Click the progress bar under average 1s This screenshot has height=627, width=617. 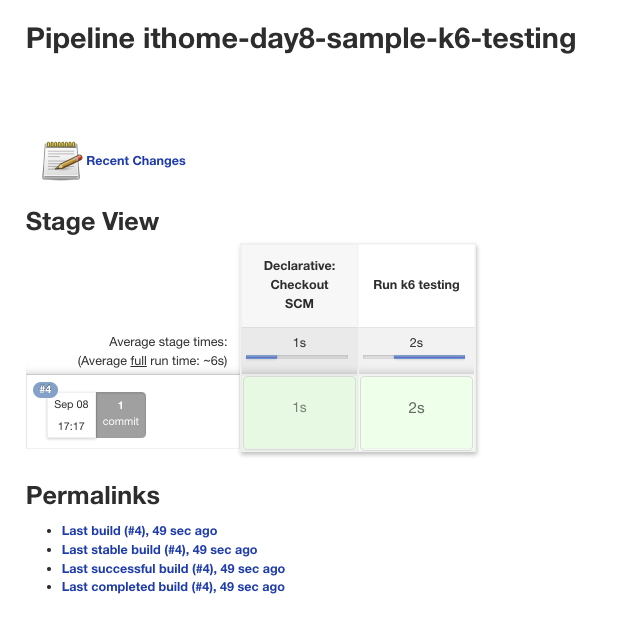(x=299, y=357)
